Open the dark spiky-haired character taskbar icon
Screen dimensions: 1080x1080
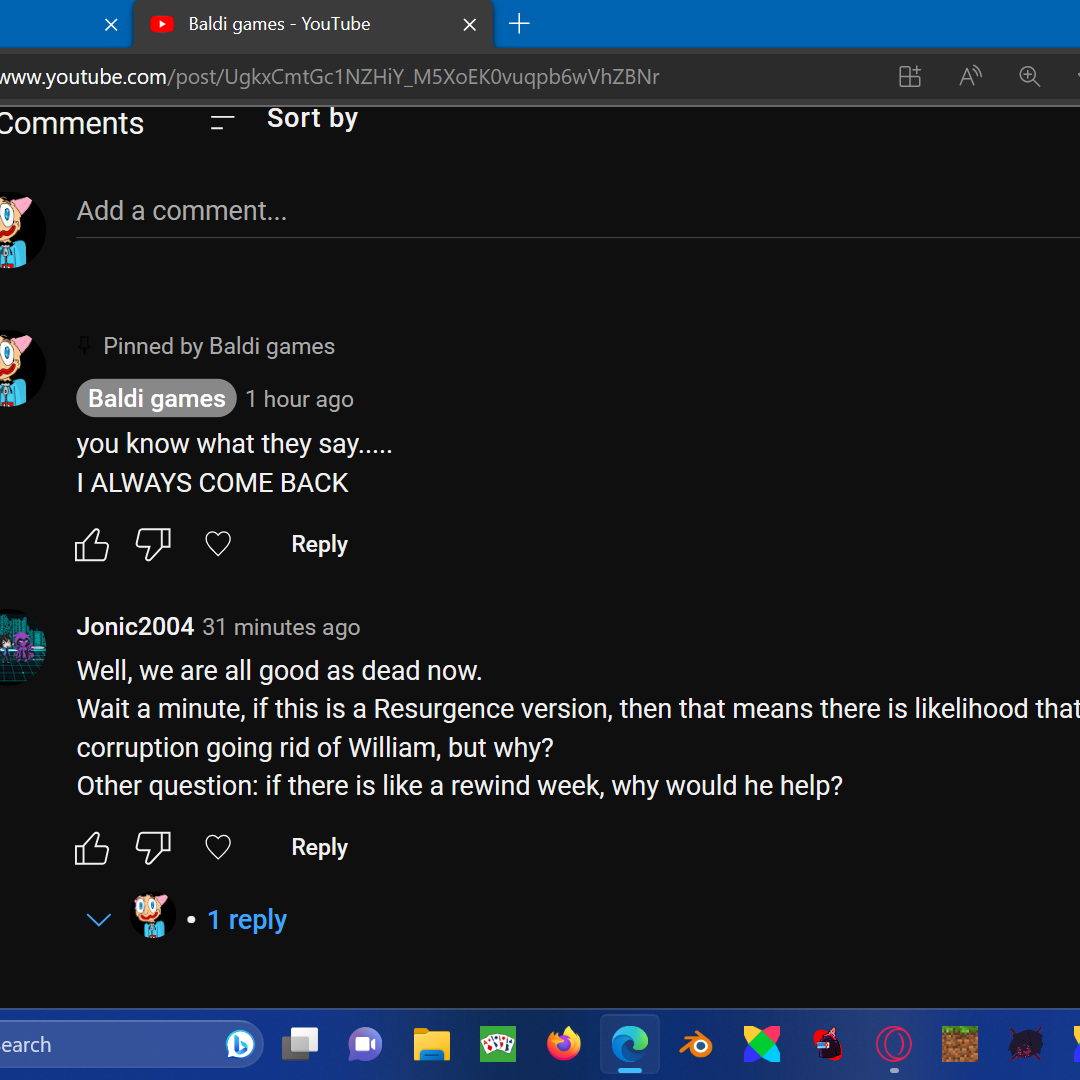tap(1026, 1044)
